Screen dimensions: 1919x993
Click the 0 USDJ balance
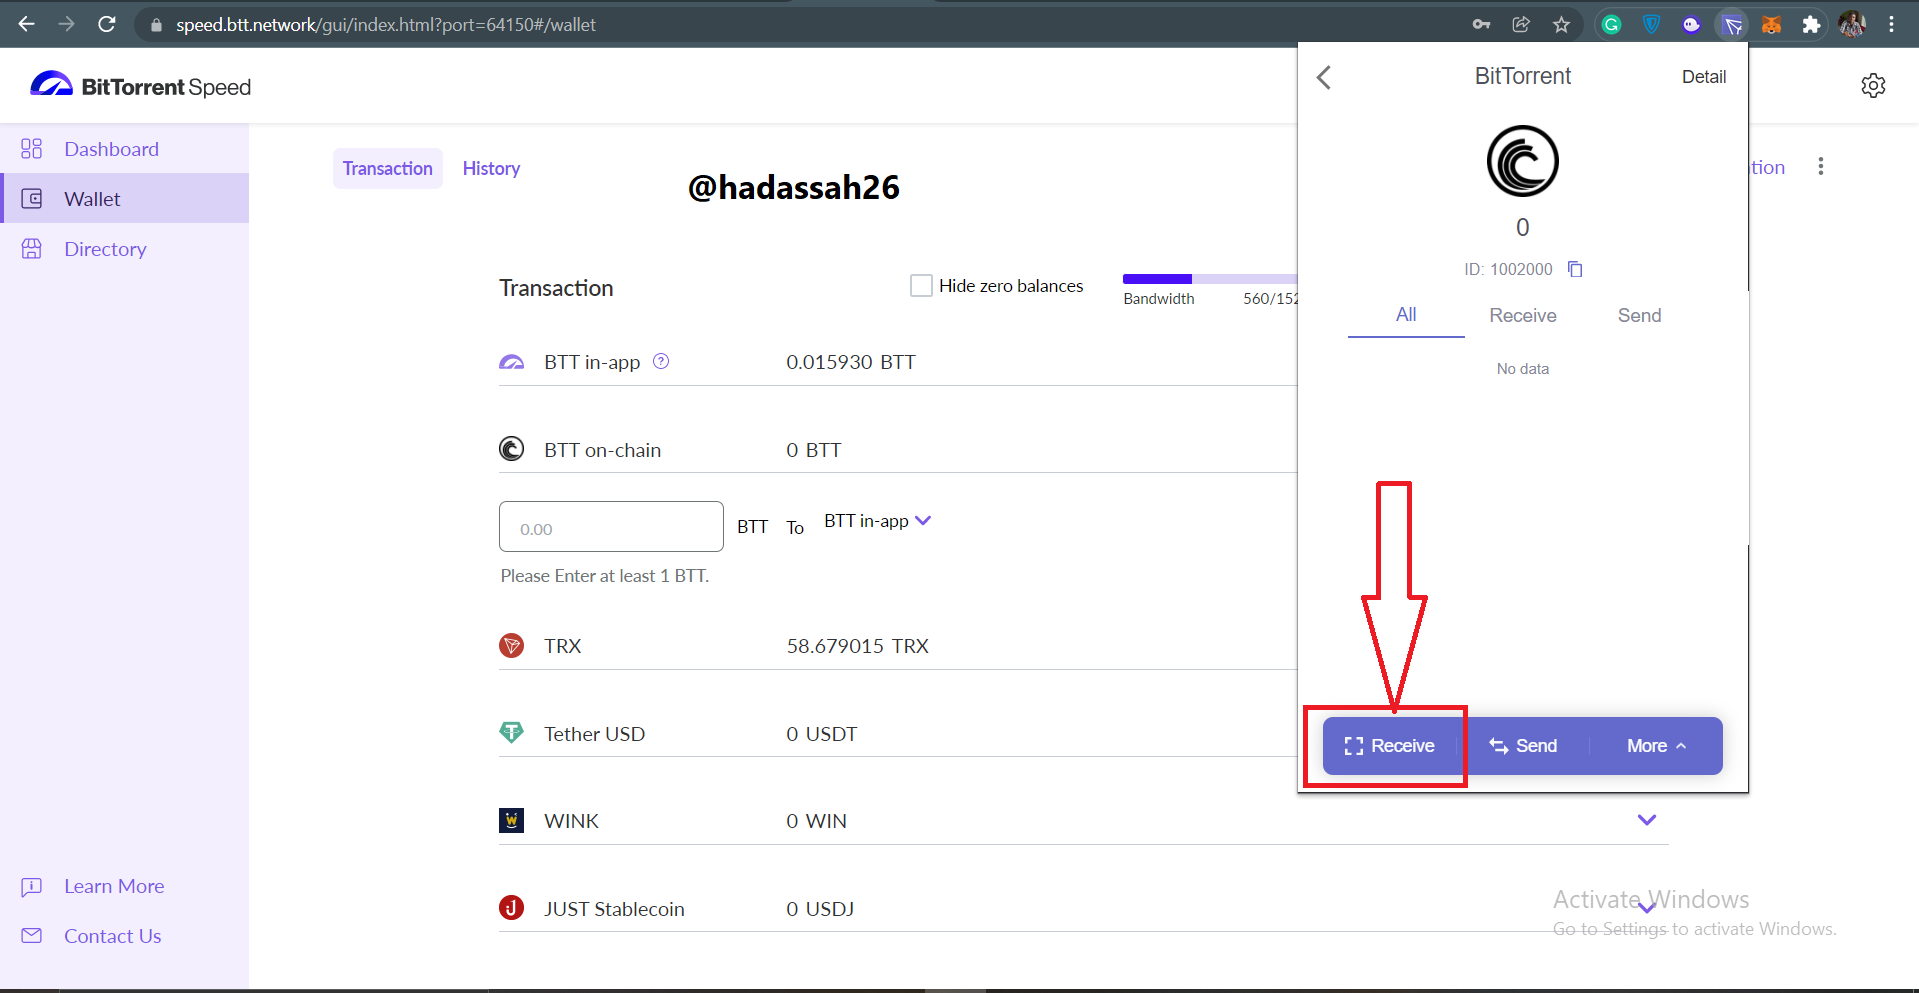[820, 909]
